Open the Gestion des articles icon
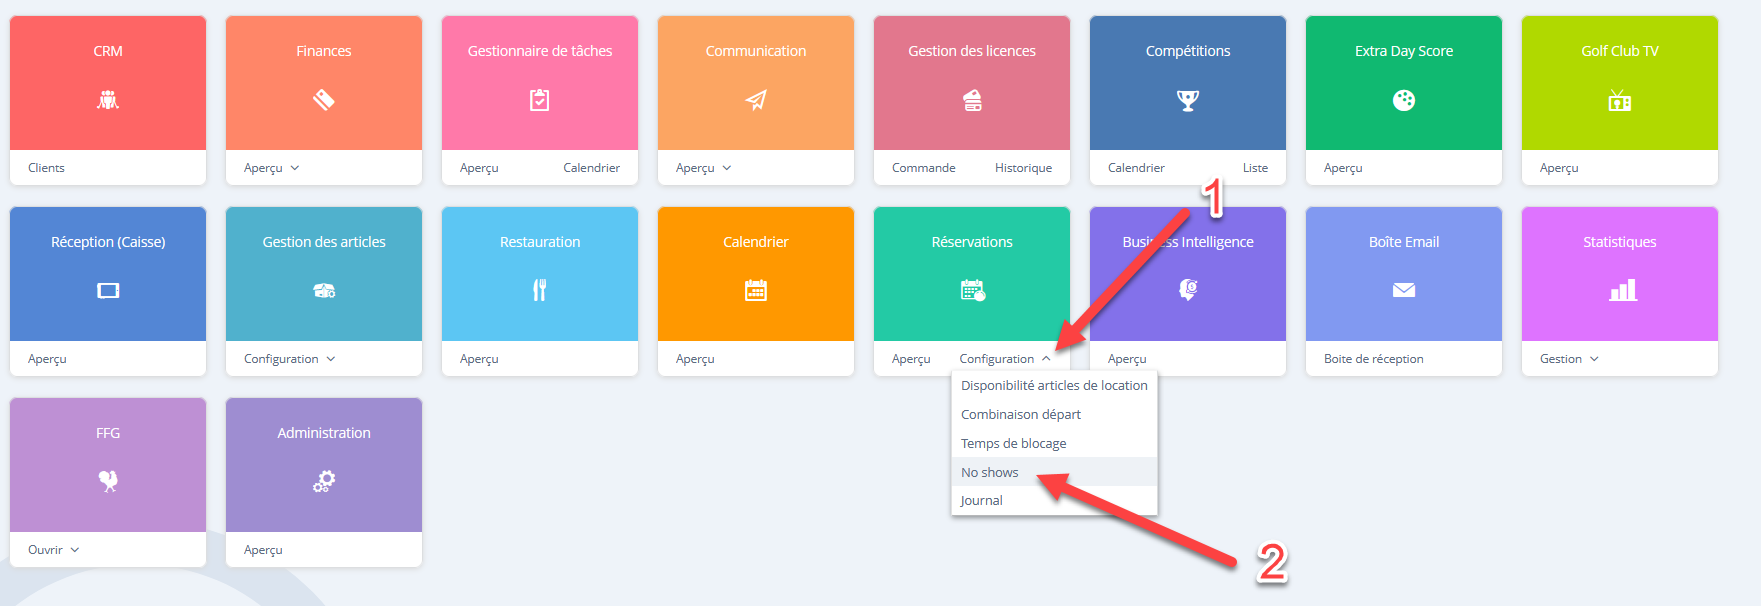Viewport: 1761px width, 606px height. pyautogui.click(x=324, y=291)
